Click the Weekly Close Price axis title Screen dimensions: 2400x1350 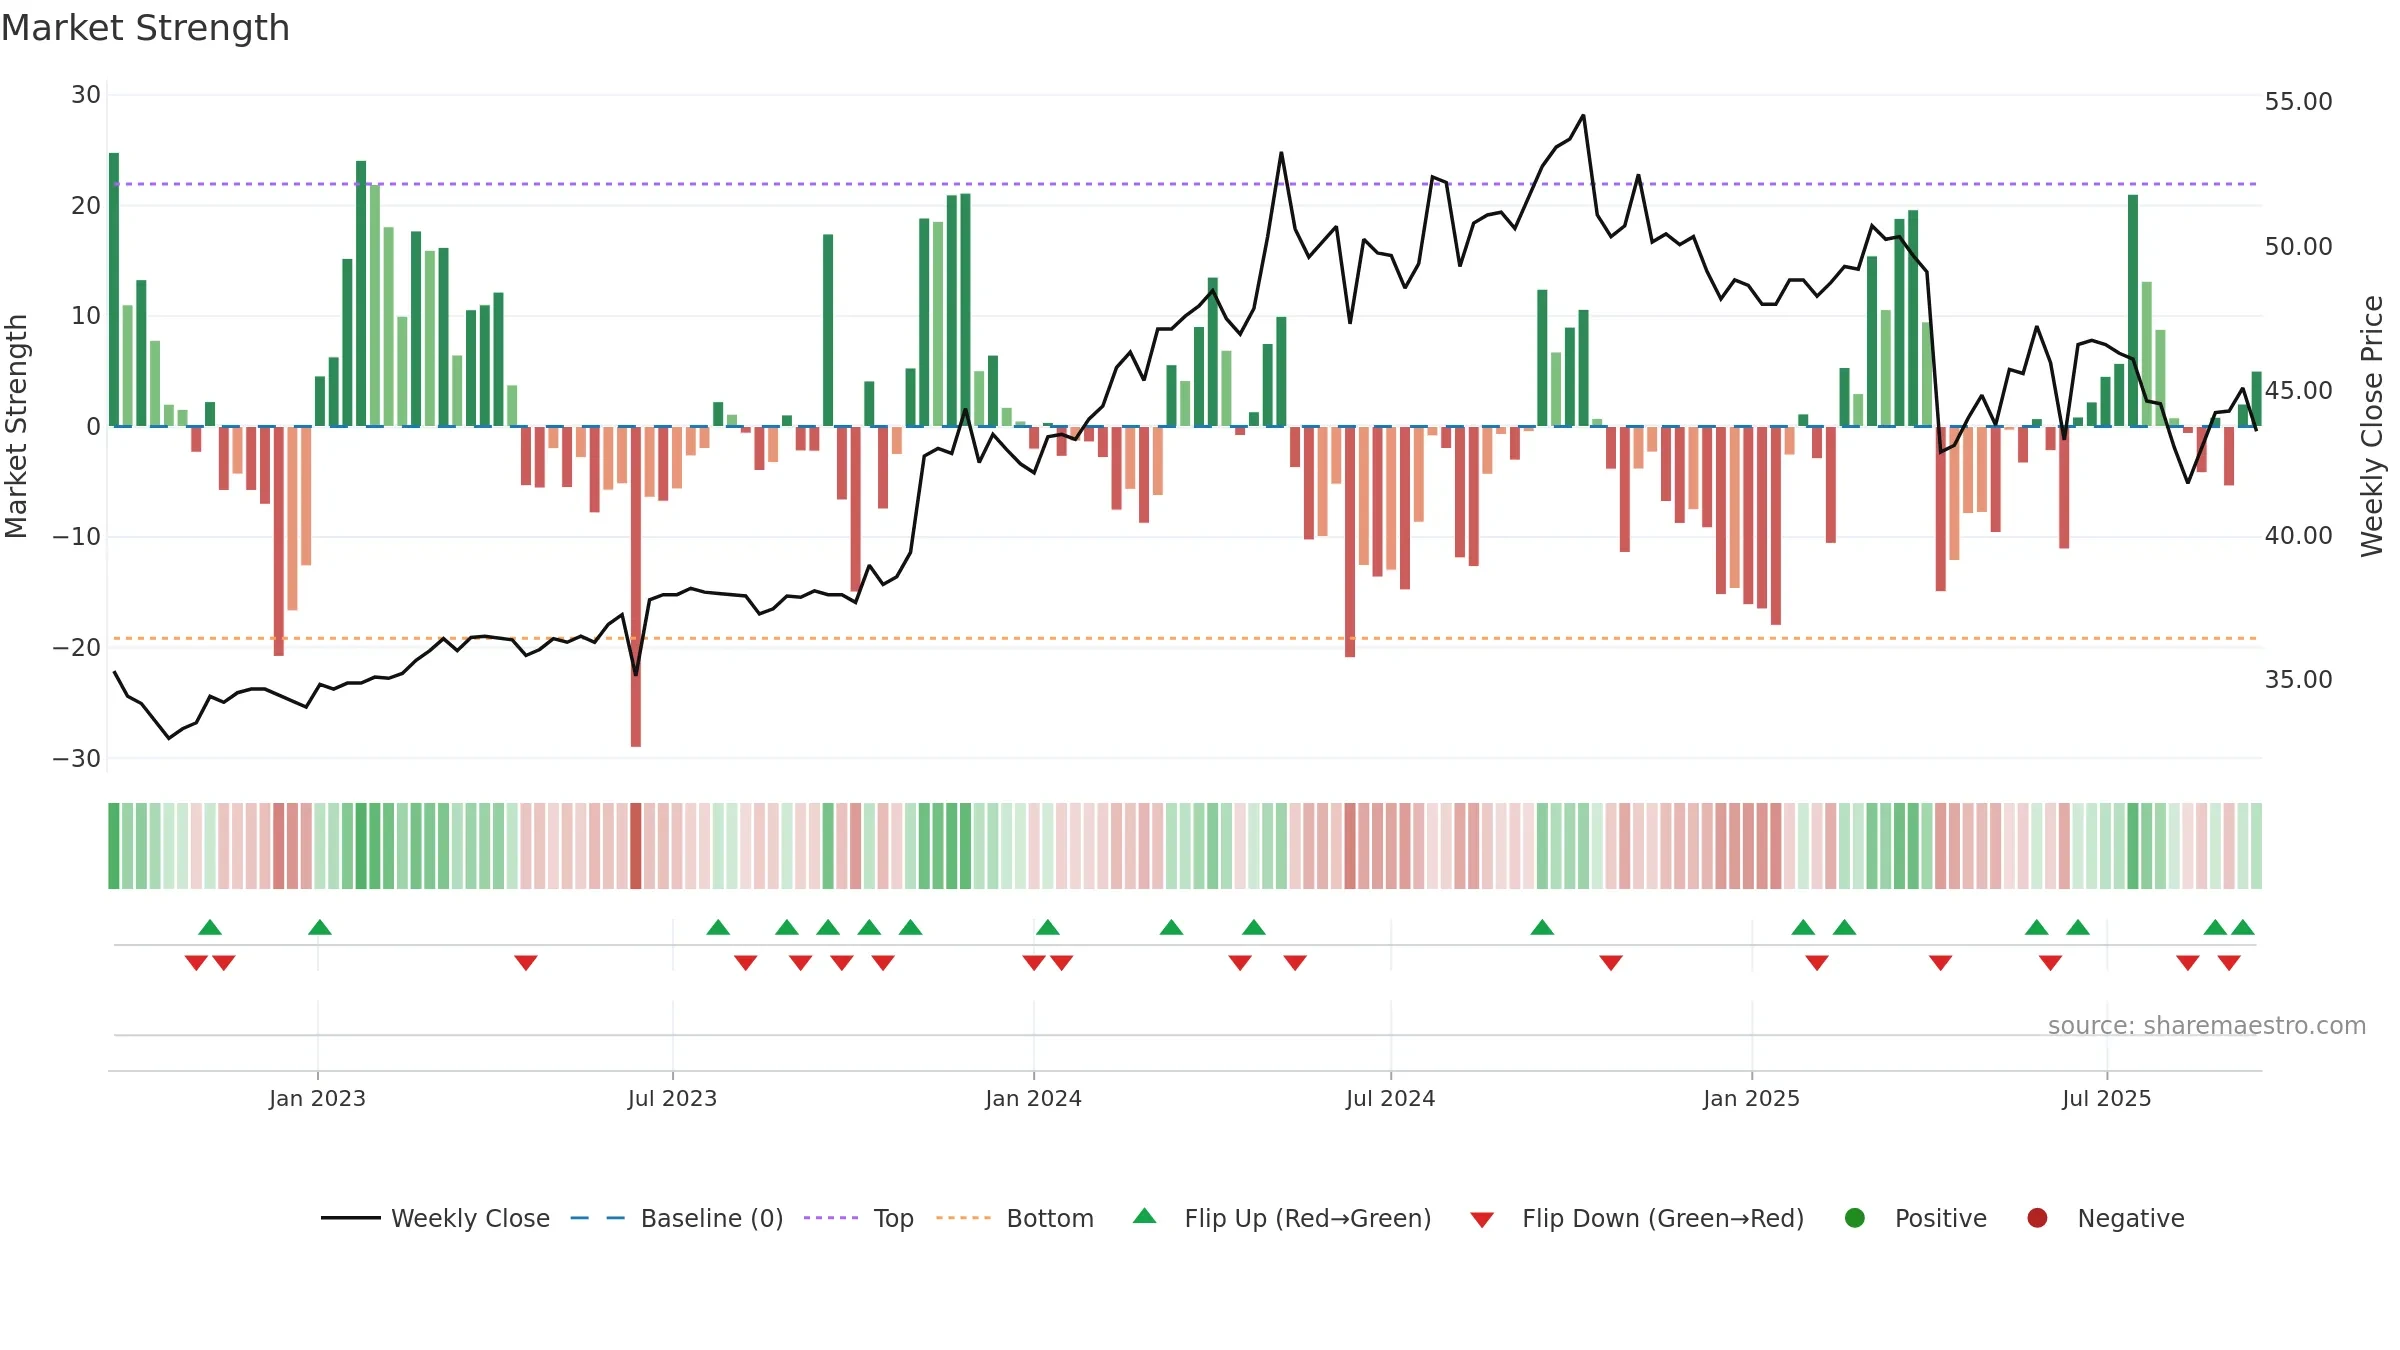[x=2372, y=426]
